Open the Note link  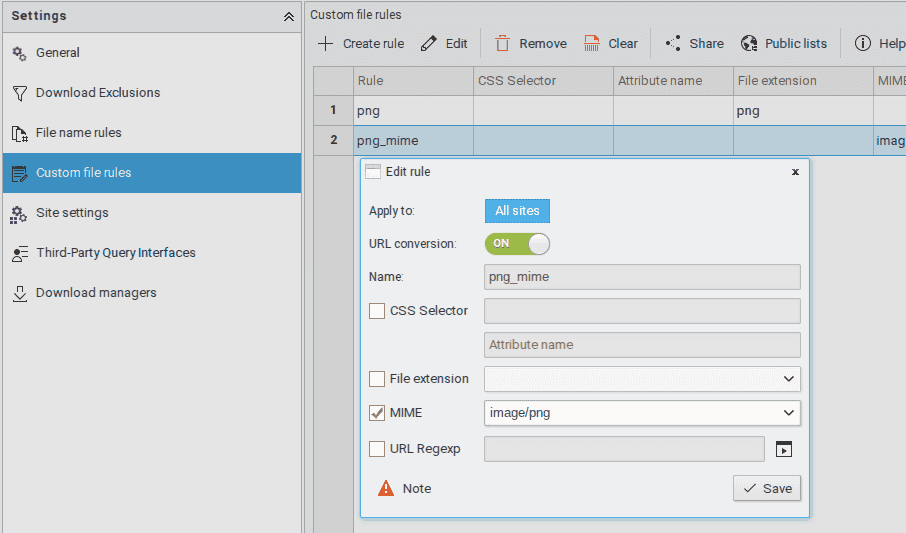[x=417, y=489]
